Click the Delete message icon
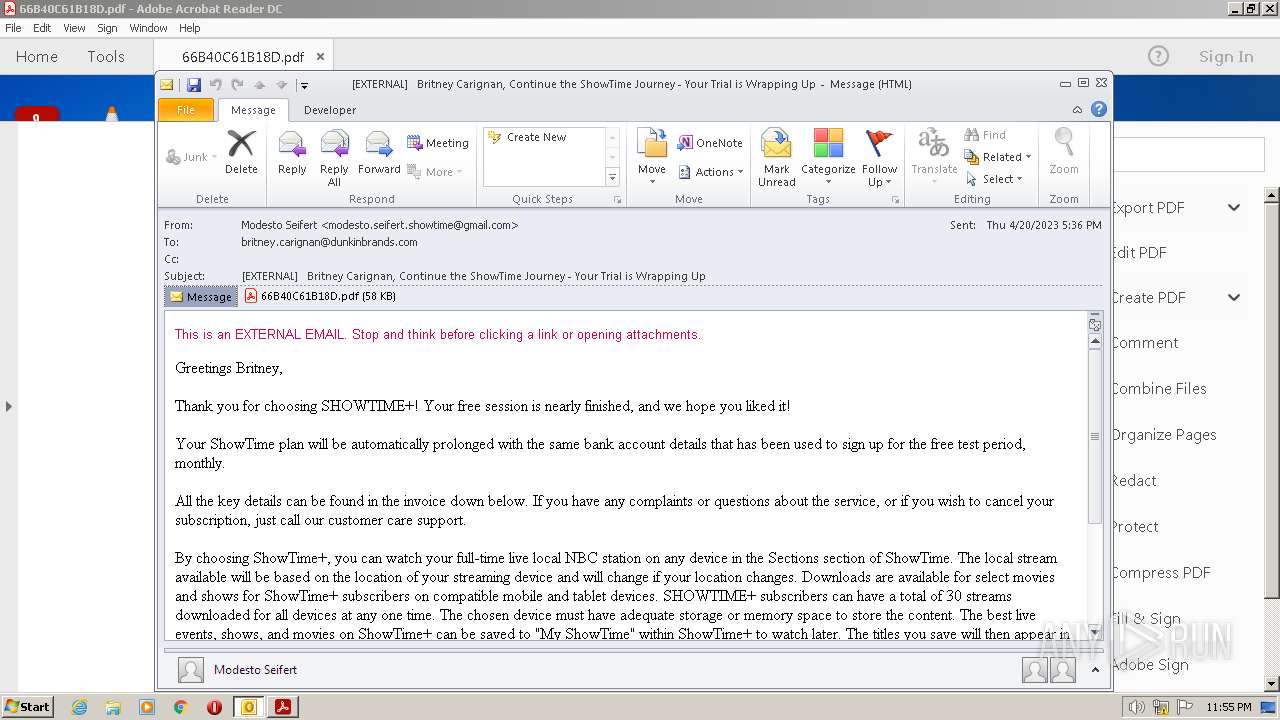Image resolution: width=1280 pixels, height=720 pixels. 241,153
